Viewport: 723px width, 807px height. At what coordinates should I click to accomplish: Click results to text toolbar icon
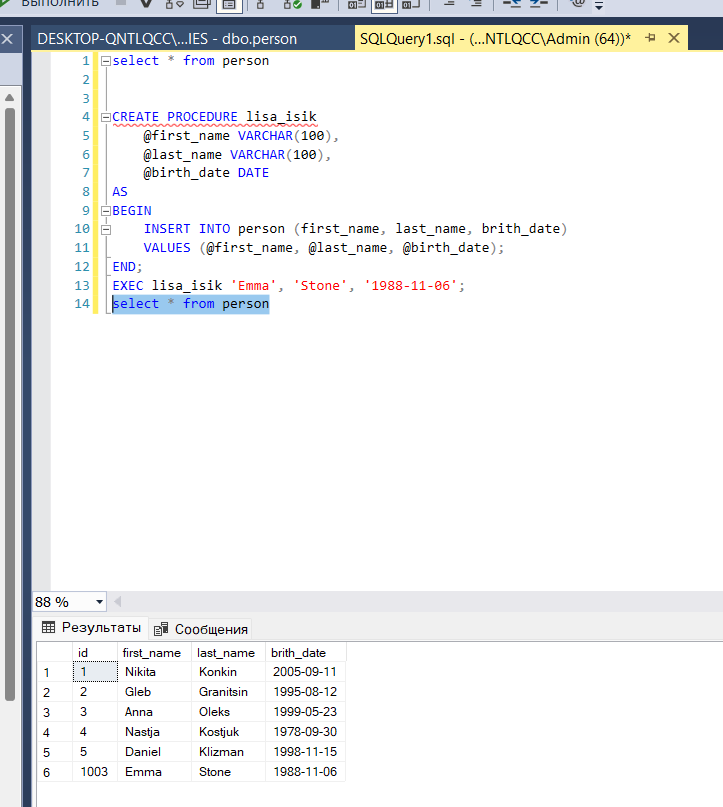[356, 5]
